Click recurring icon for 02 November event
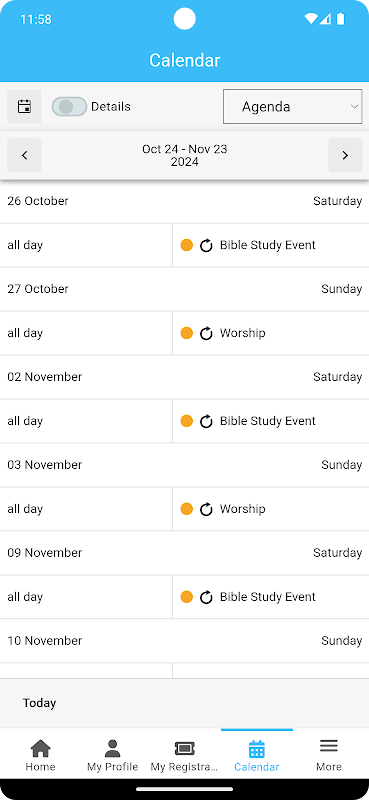Screen dimensions: 369x800 pyautogui.click(x=206, y=421)
